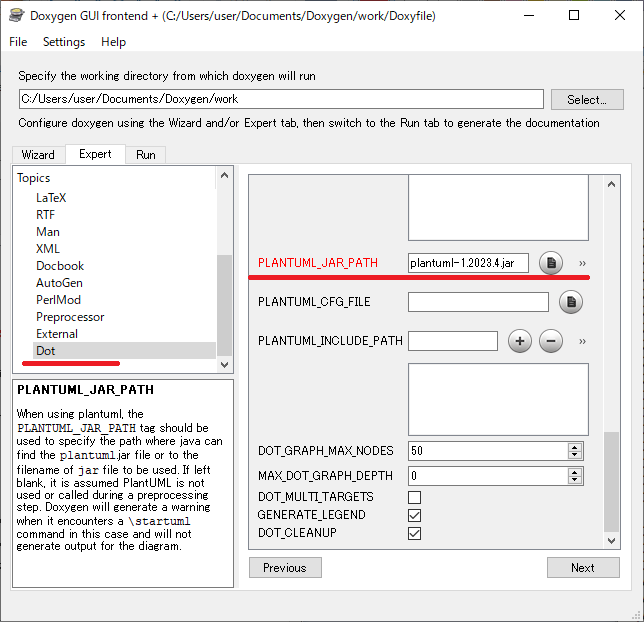Click the Next button
This screenshot has width=644, height=622.
pyautogui.click(x=582, y=567)
